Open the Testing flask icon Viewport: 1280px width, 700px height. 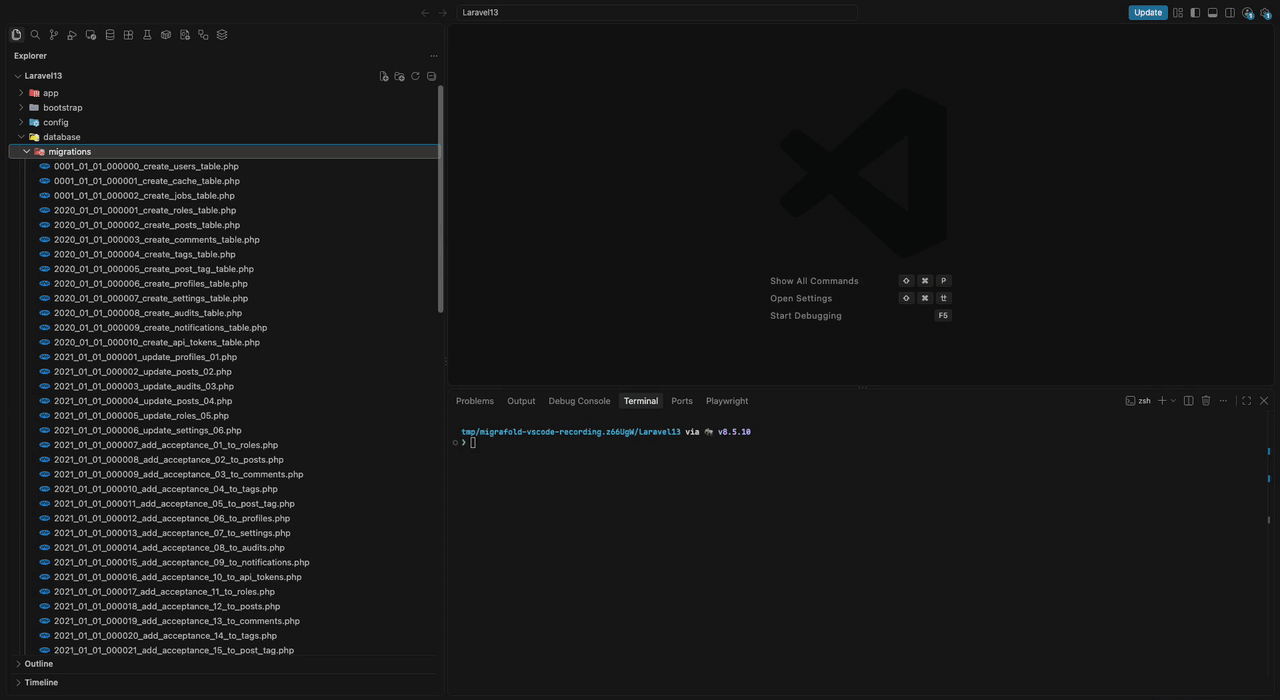coord(147,34)
